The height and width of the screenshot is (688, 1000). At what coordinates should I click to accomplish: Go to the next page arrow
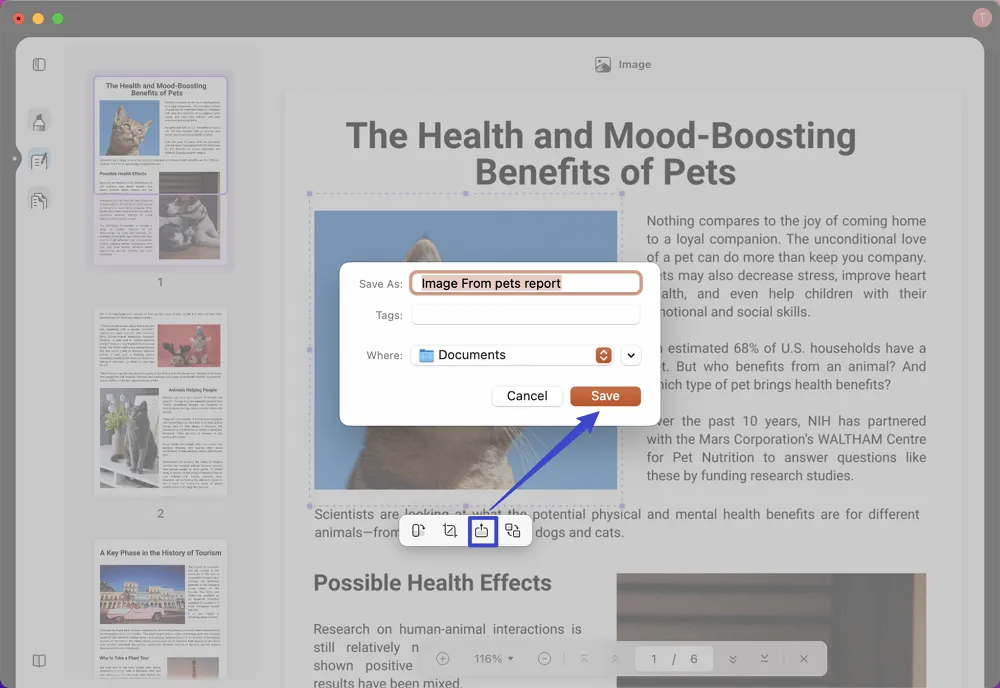pyautogui.click(x=733, y=659)
